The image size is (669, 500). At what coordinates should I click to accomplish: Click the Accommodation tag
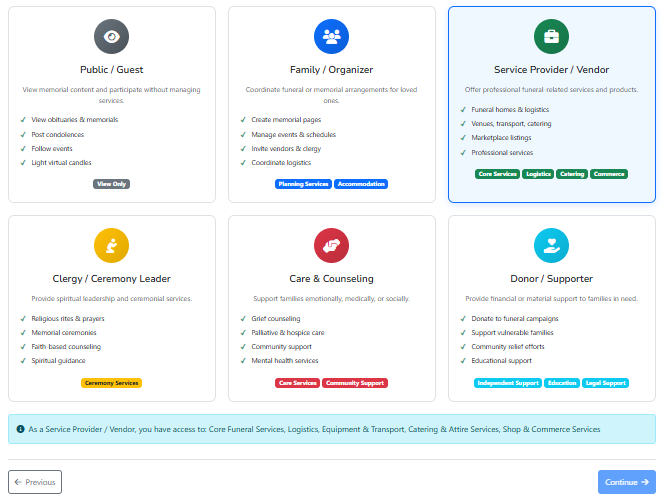point(361,184)
